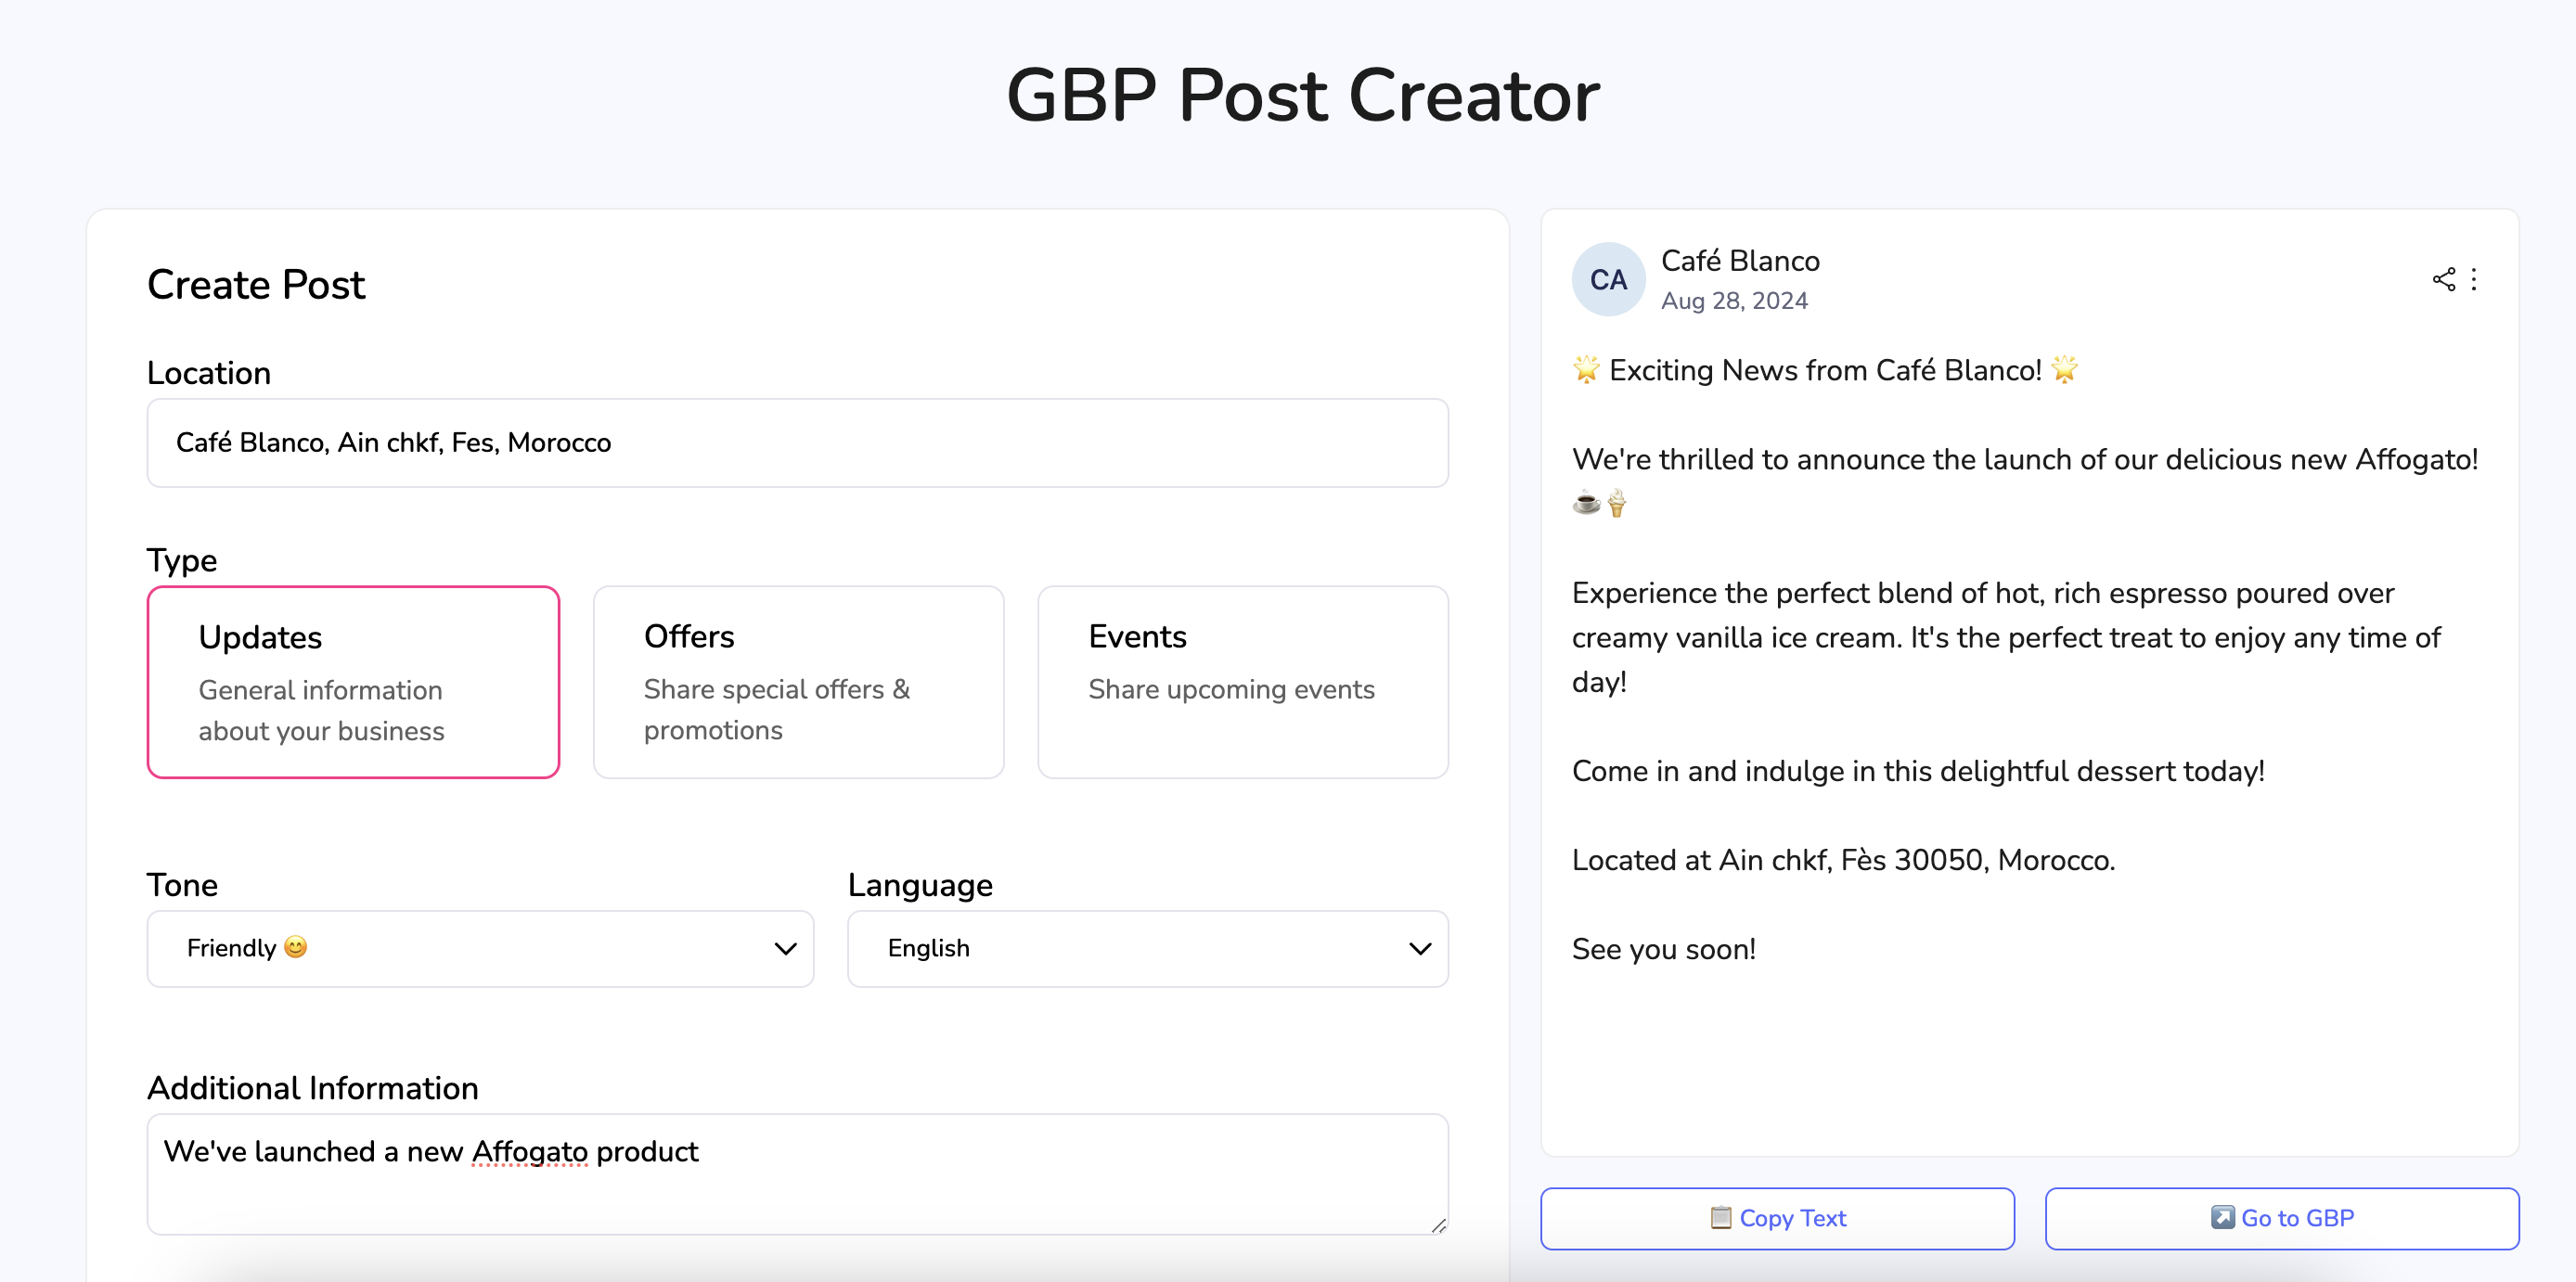Click inside the Location input field
Screen dimensions: 2576x1282
pyautogui.click(x=797, y=443)
